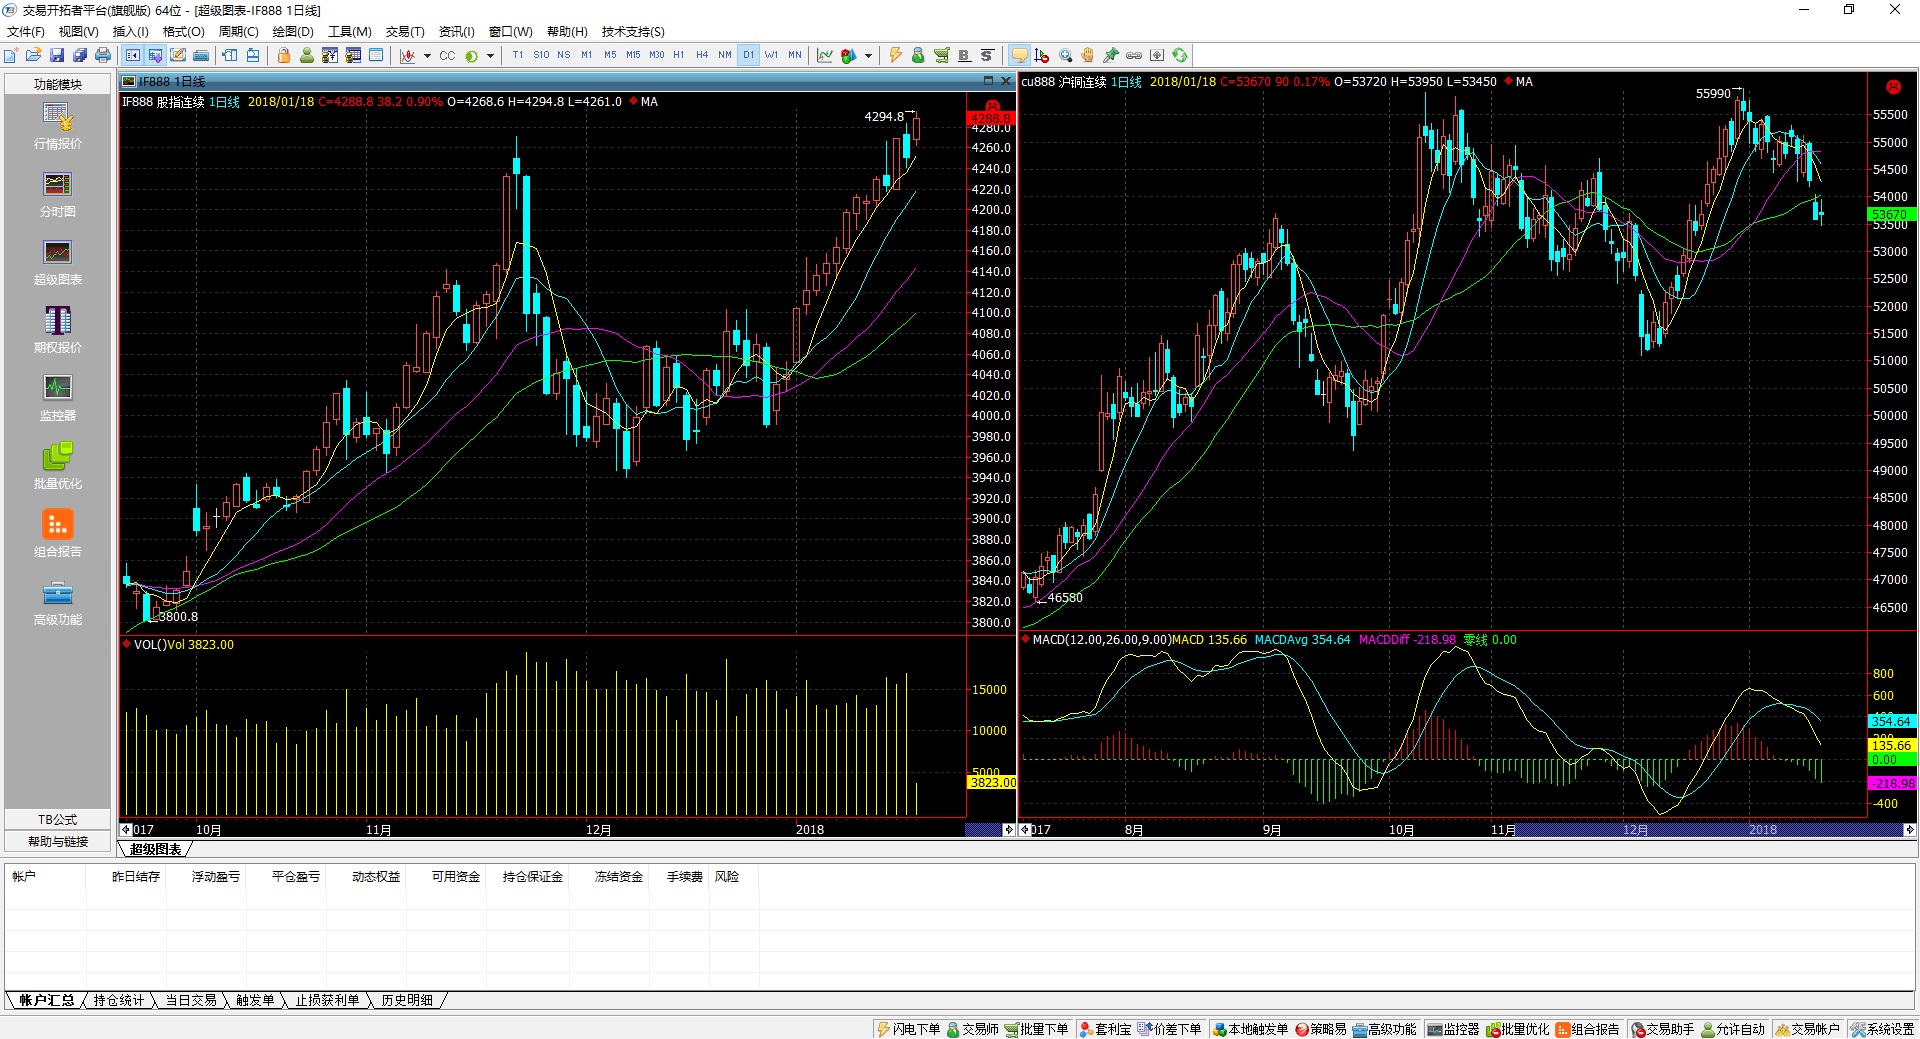Click the cu888 chart horizontal time scrollbar
The height and width of the screenshot is (1039, 1920).
click(1467, 829)
